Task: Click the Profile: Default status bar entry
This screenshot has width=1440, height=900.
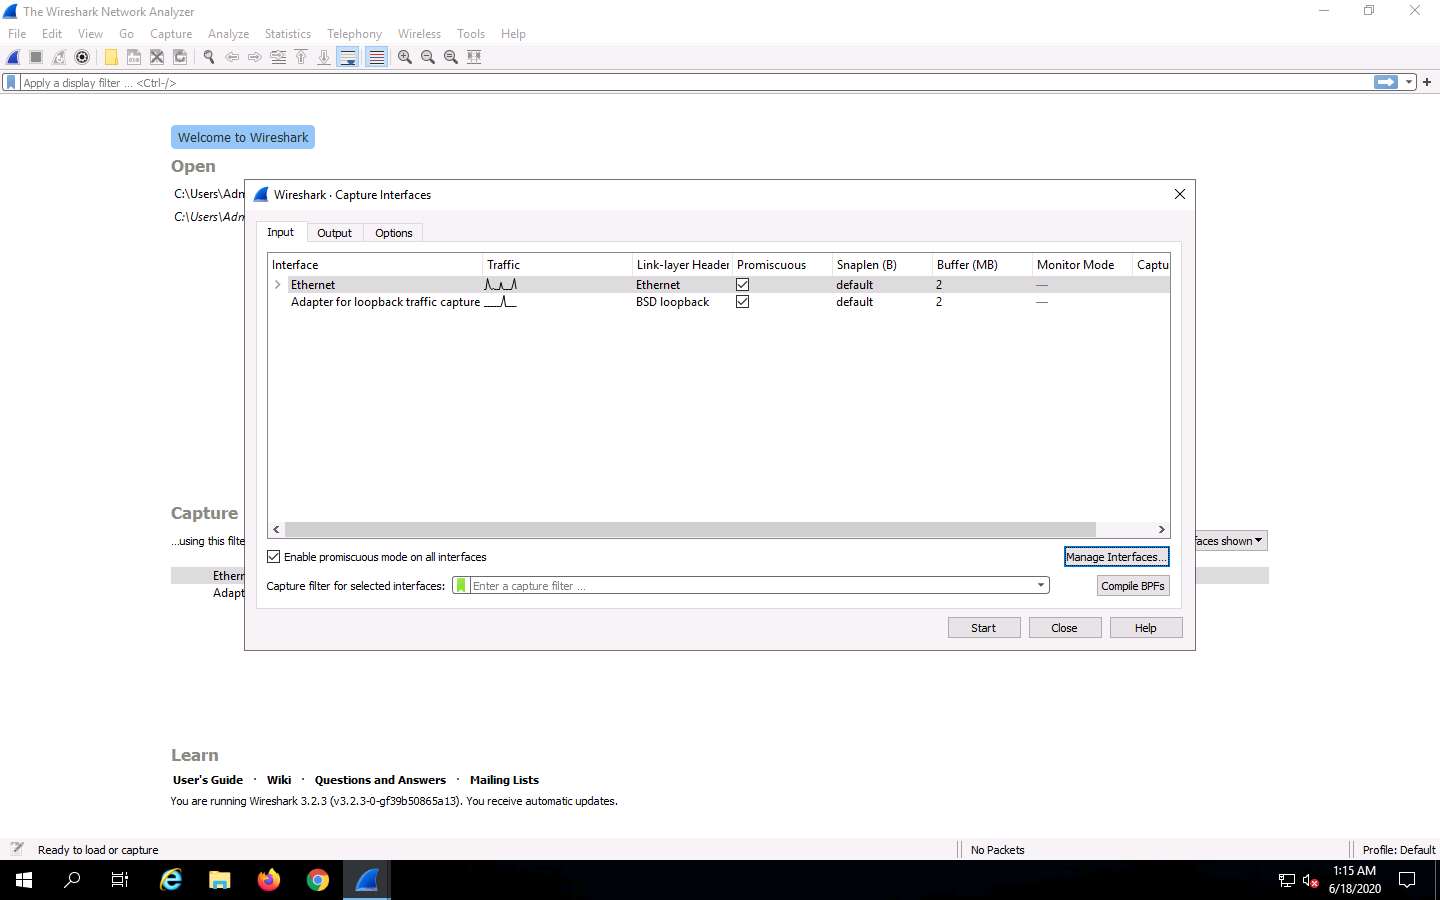Action: [x=1398, y=850]
